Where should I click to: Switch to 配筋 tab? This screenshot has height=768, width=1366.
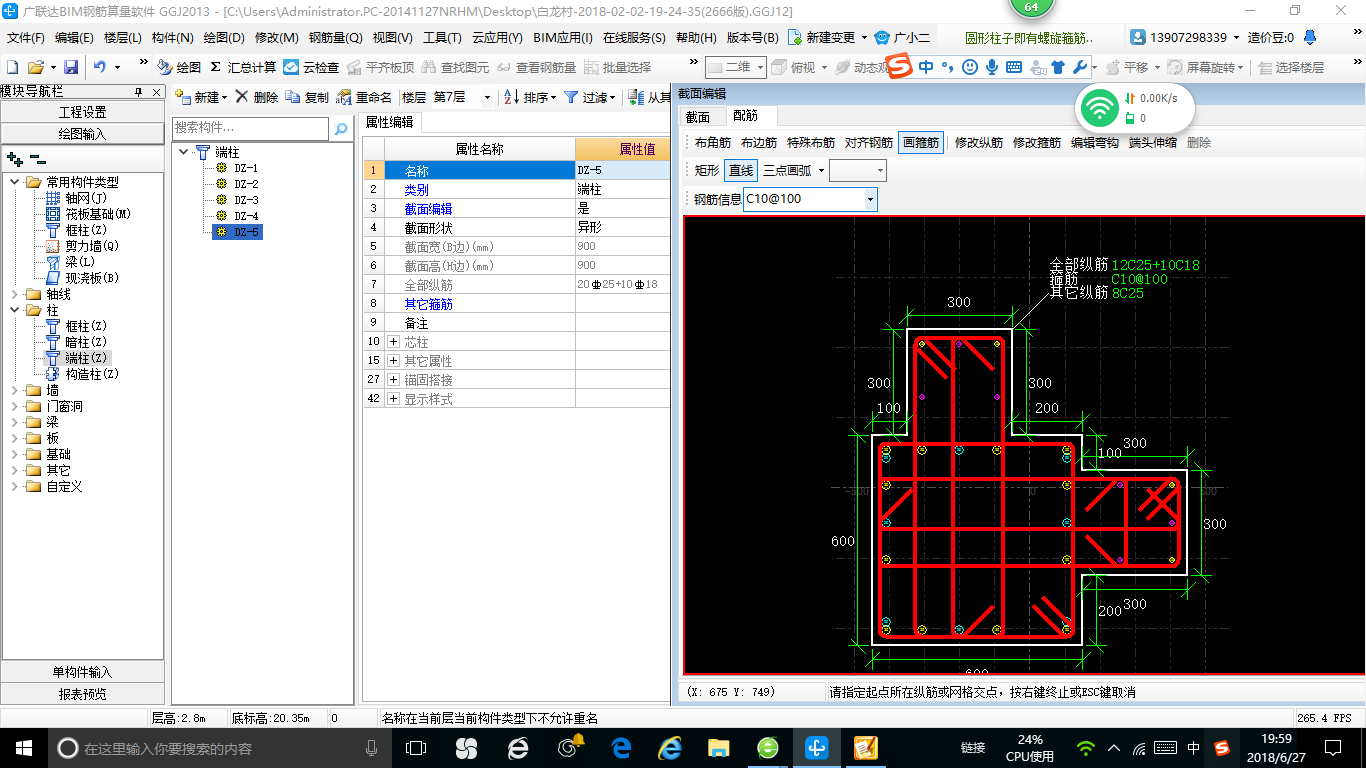coord(745,117)
